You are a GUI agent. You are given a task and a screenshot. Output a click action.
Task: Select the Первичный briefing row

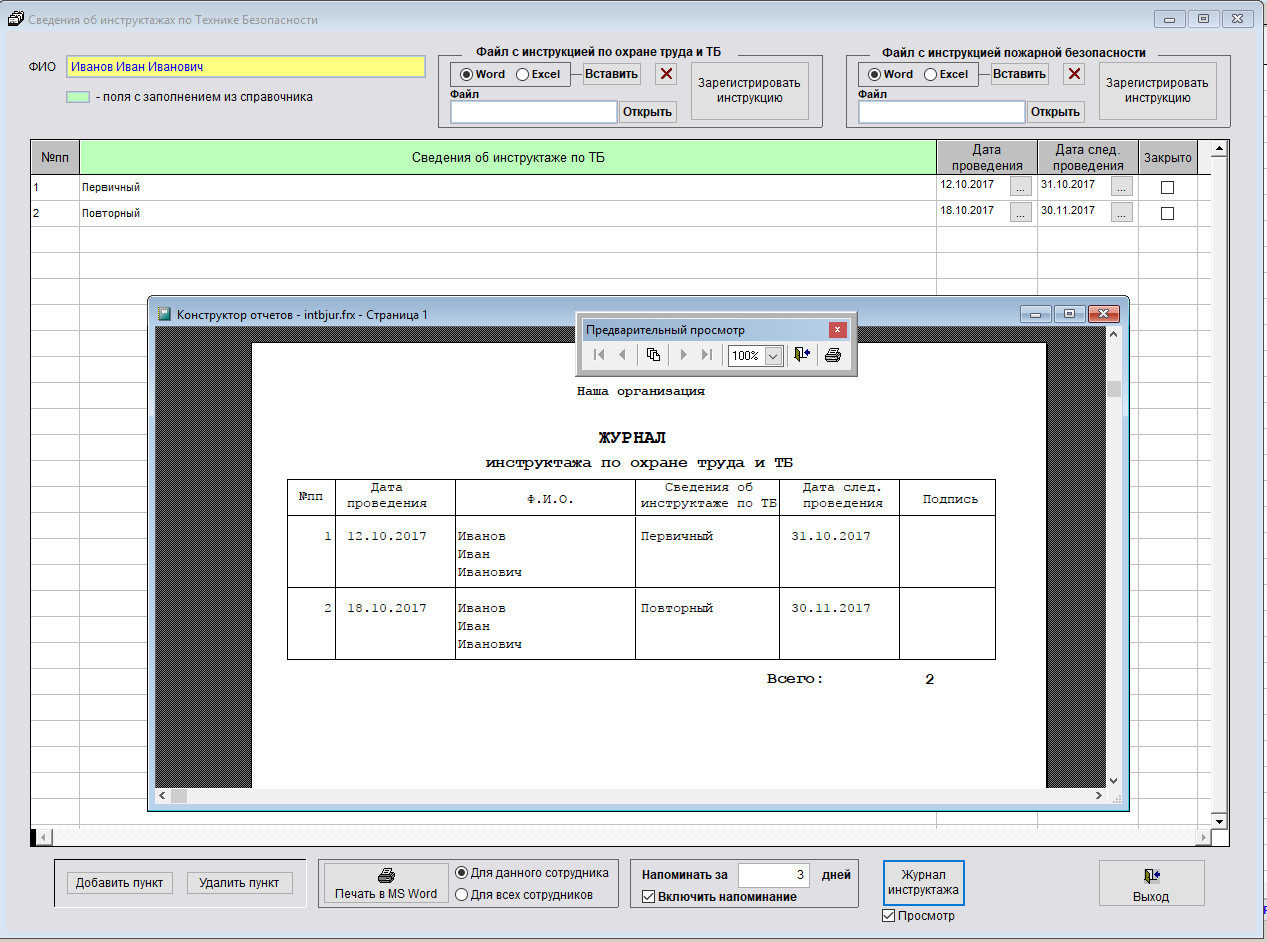(x=508, y=187)
